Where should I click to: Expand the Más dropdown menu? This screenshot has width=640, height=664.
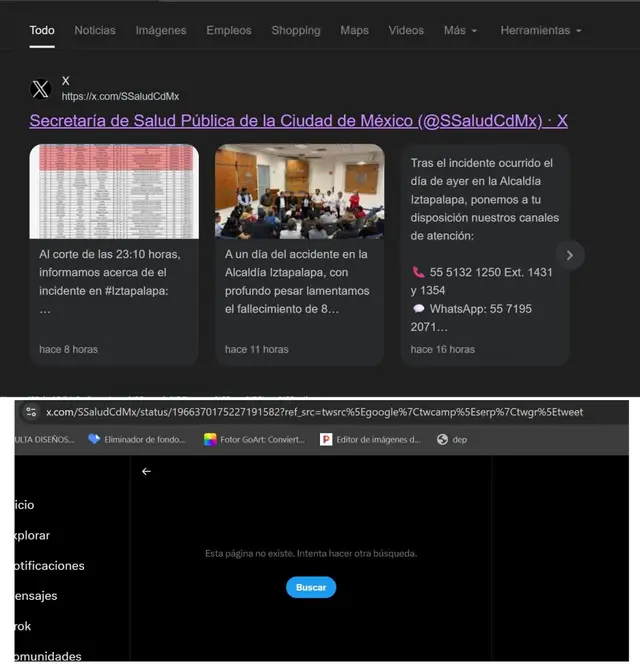(x=460, y=30)
